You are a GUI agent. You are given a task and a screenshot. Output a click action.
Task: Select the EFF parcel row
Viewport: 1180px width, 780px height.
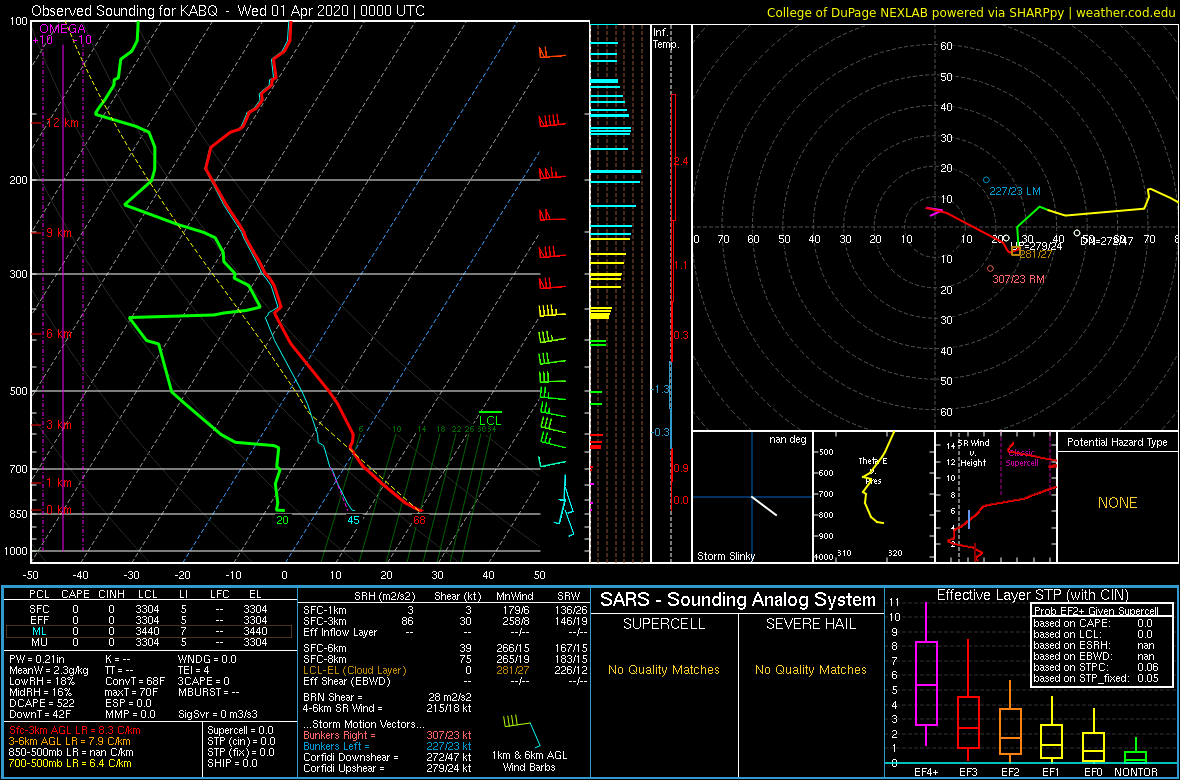click(149, 619)
